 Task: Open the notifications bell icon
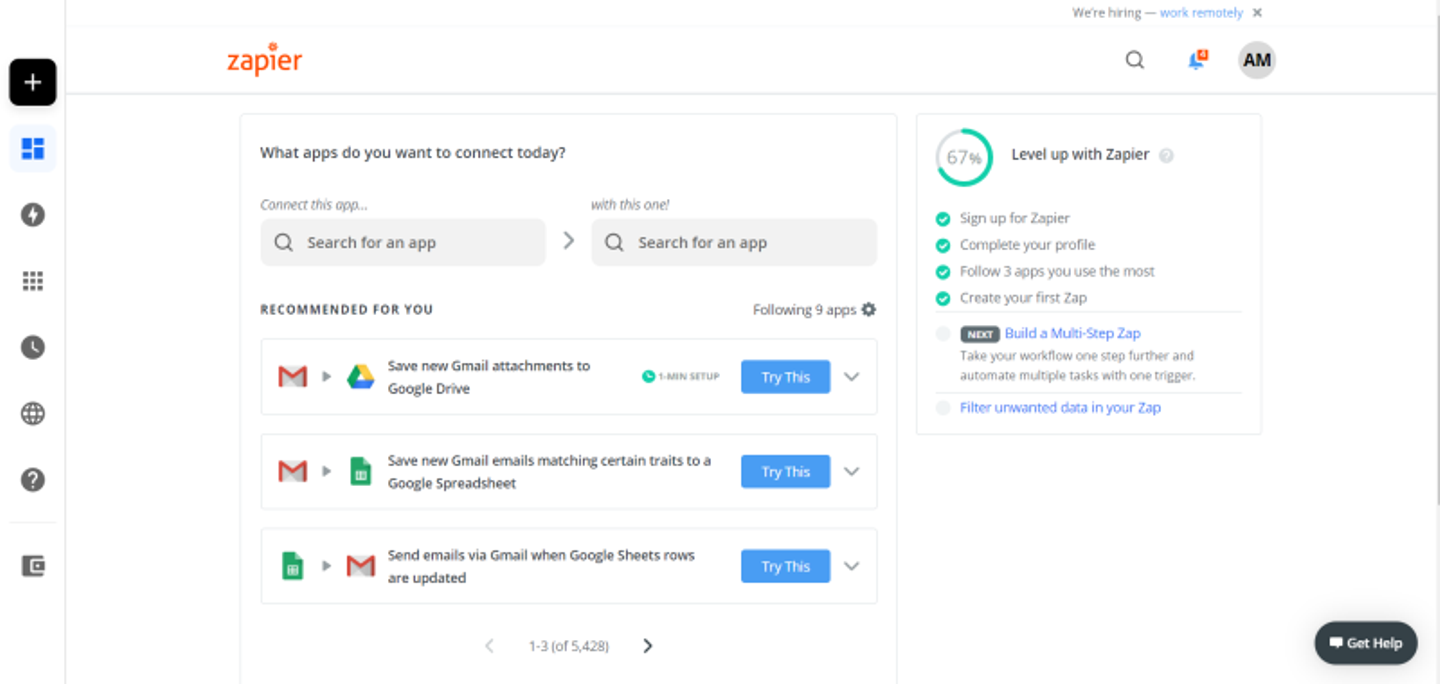[x=1196, y=61]
